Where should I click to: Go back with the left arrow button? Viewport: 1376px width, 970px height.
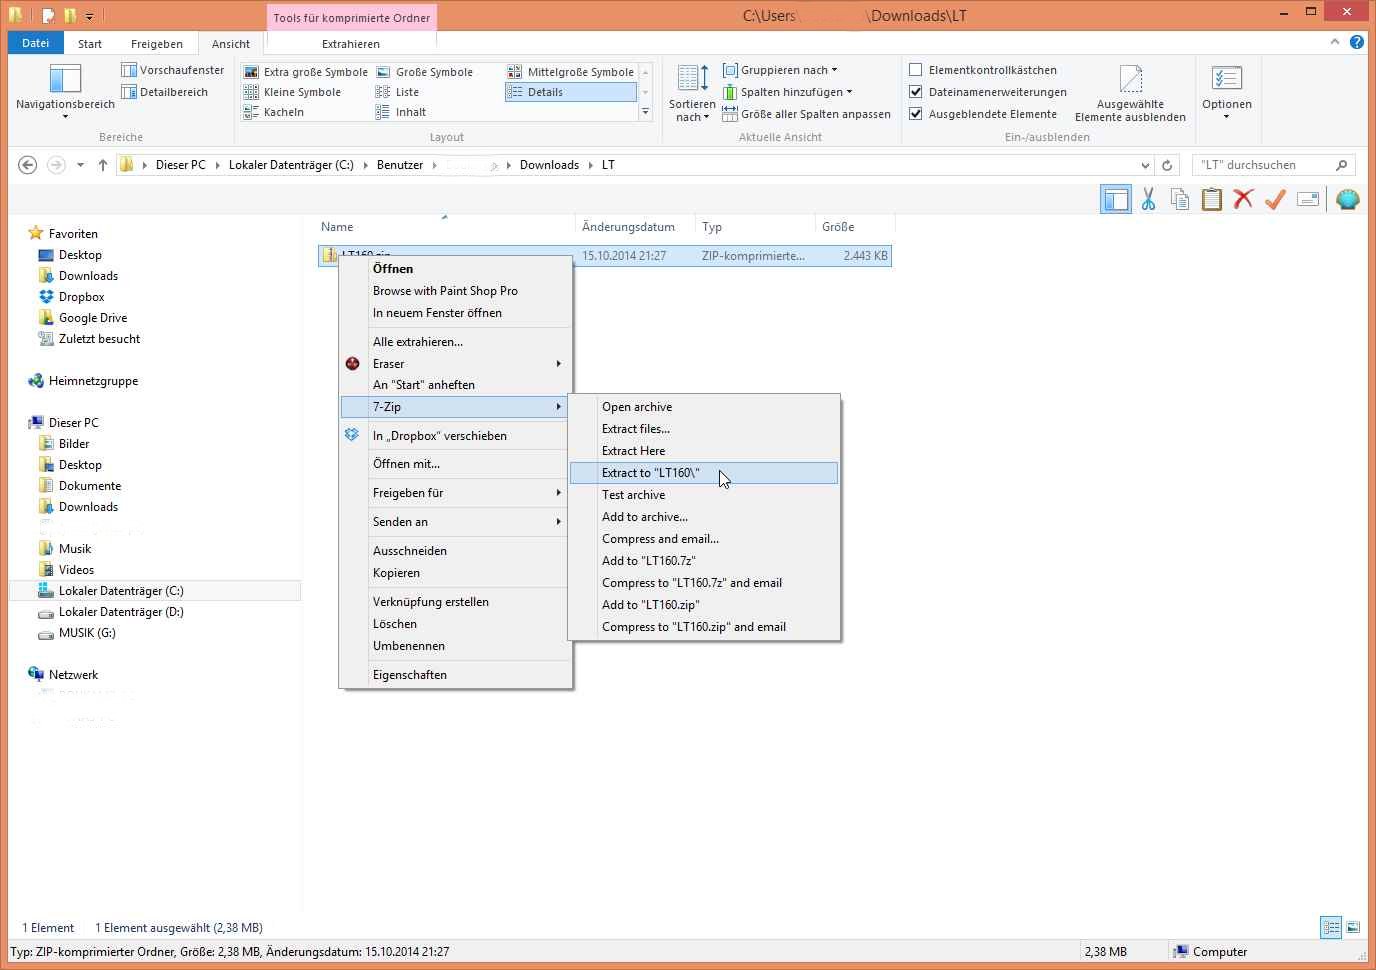(28, 165)
